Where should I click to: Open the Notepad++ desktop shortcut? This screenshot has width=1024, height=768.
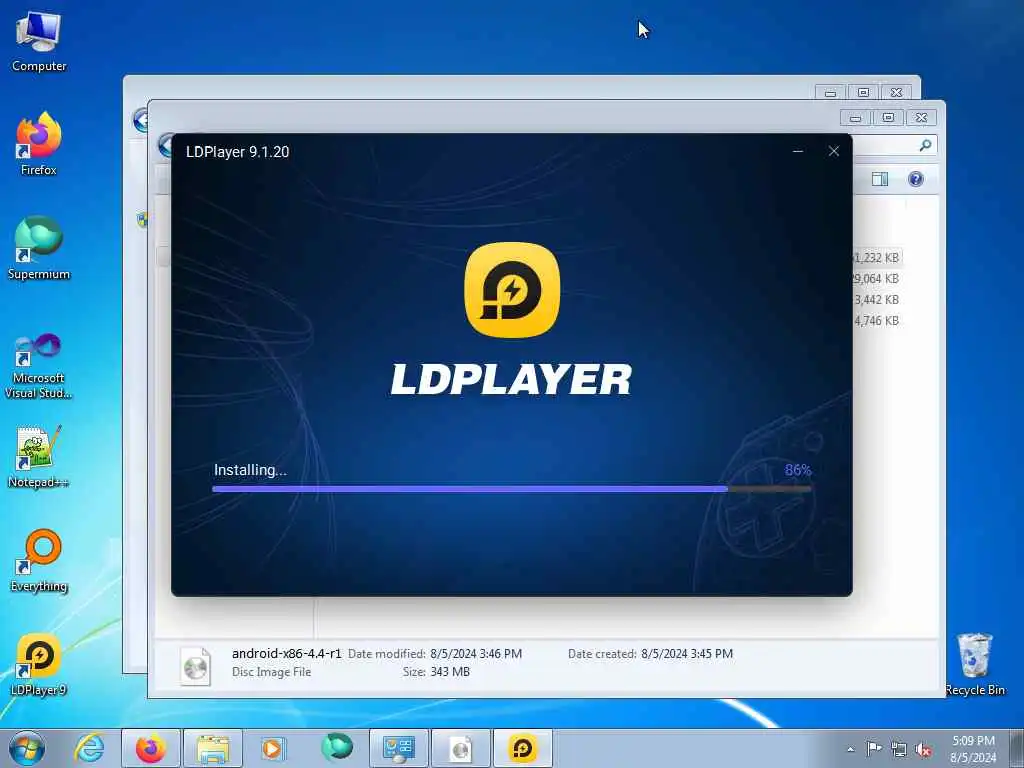point(39,456)
